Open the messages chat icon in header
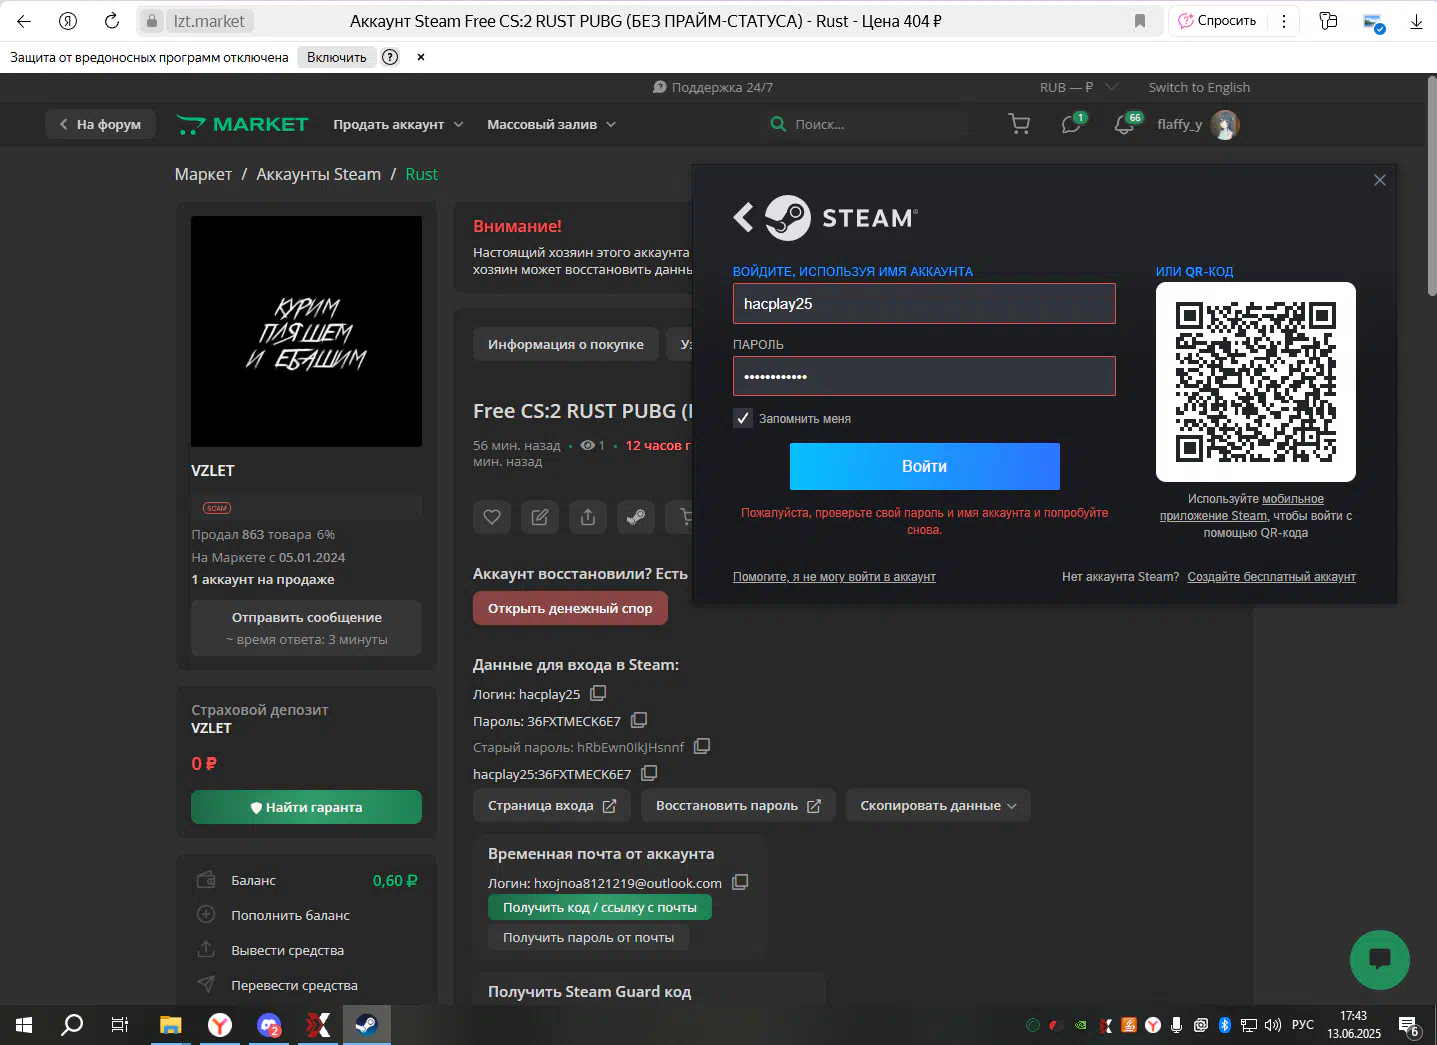1437x1045 pixels. [1071, 124]
